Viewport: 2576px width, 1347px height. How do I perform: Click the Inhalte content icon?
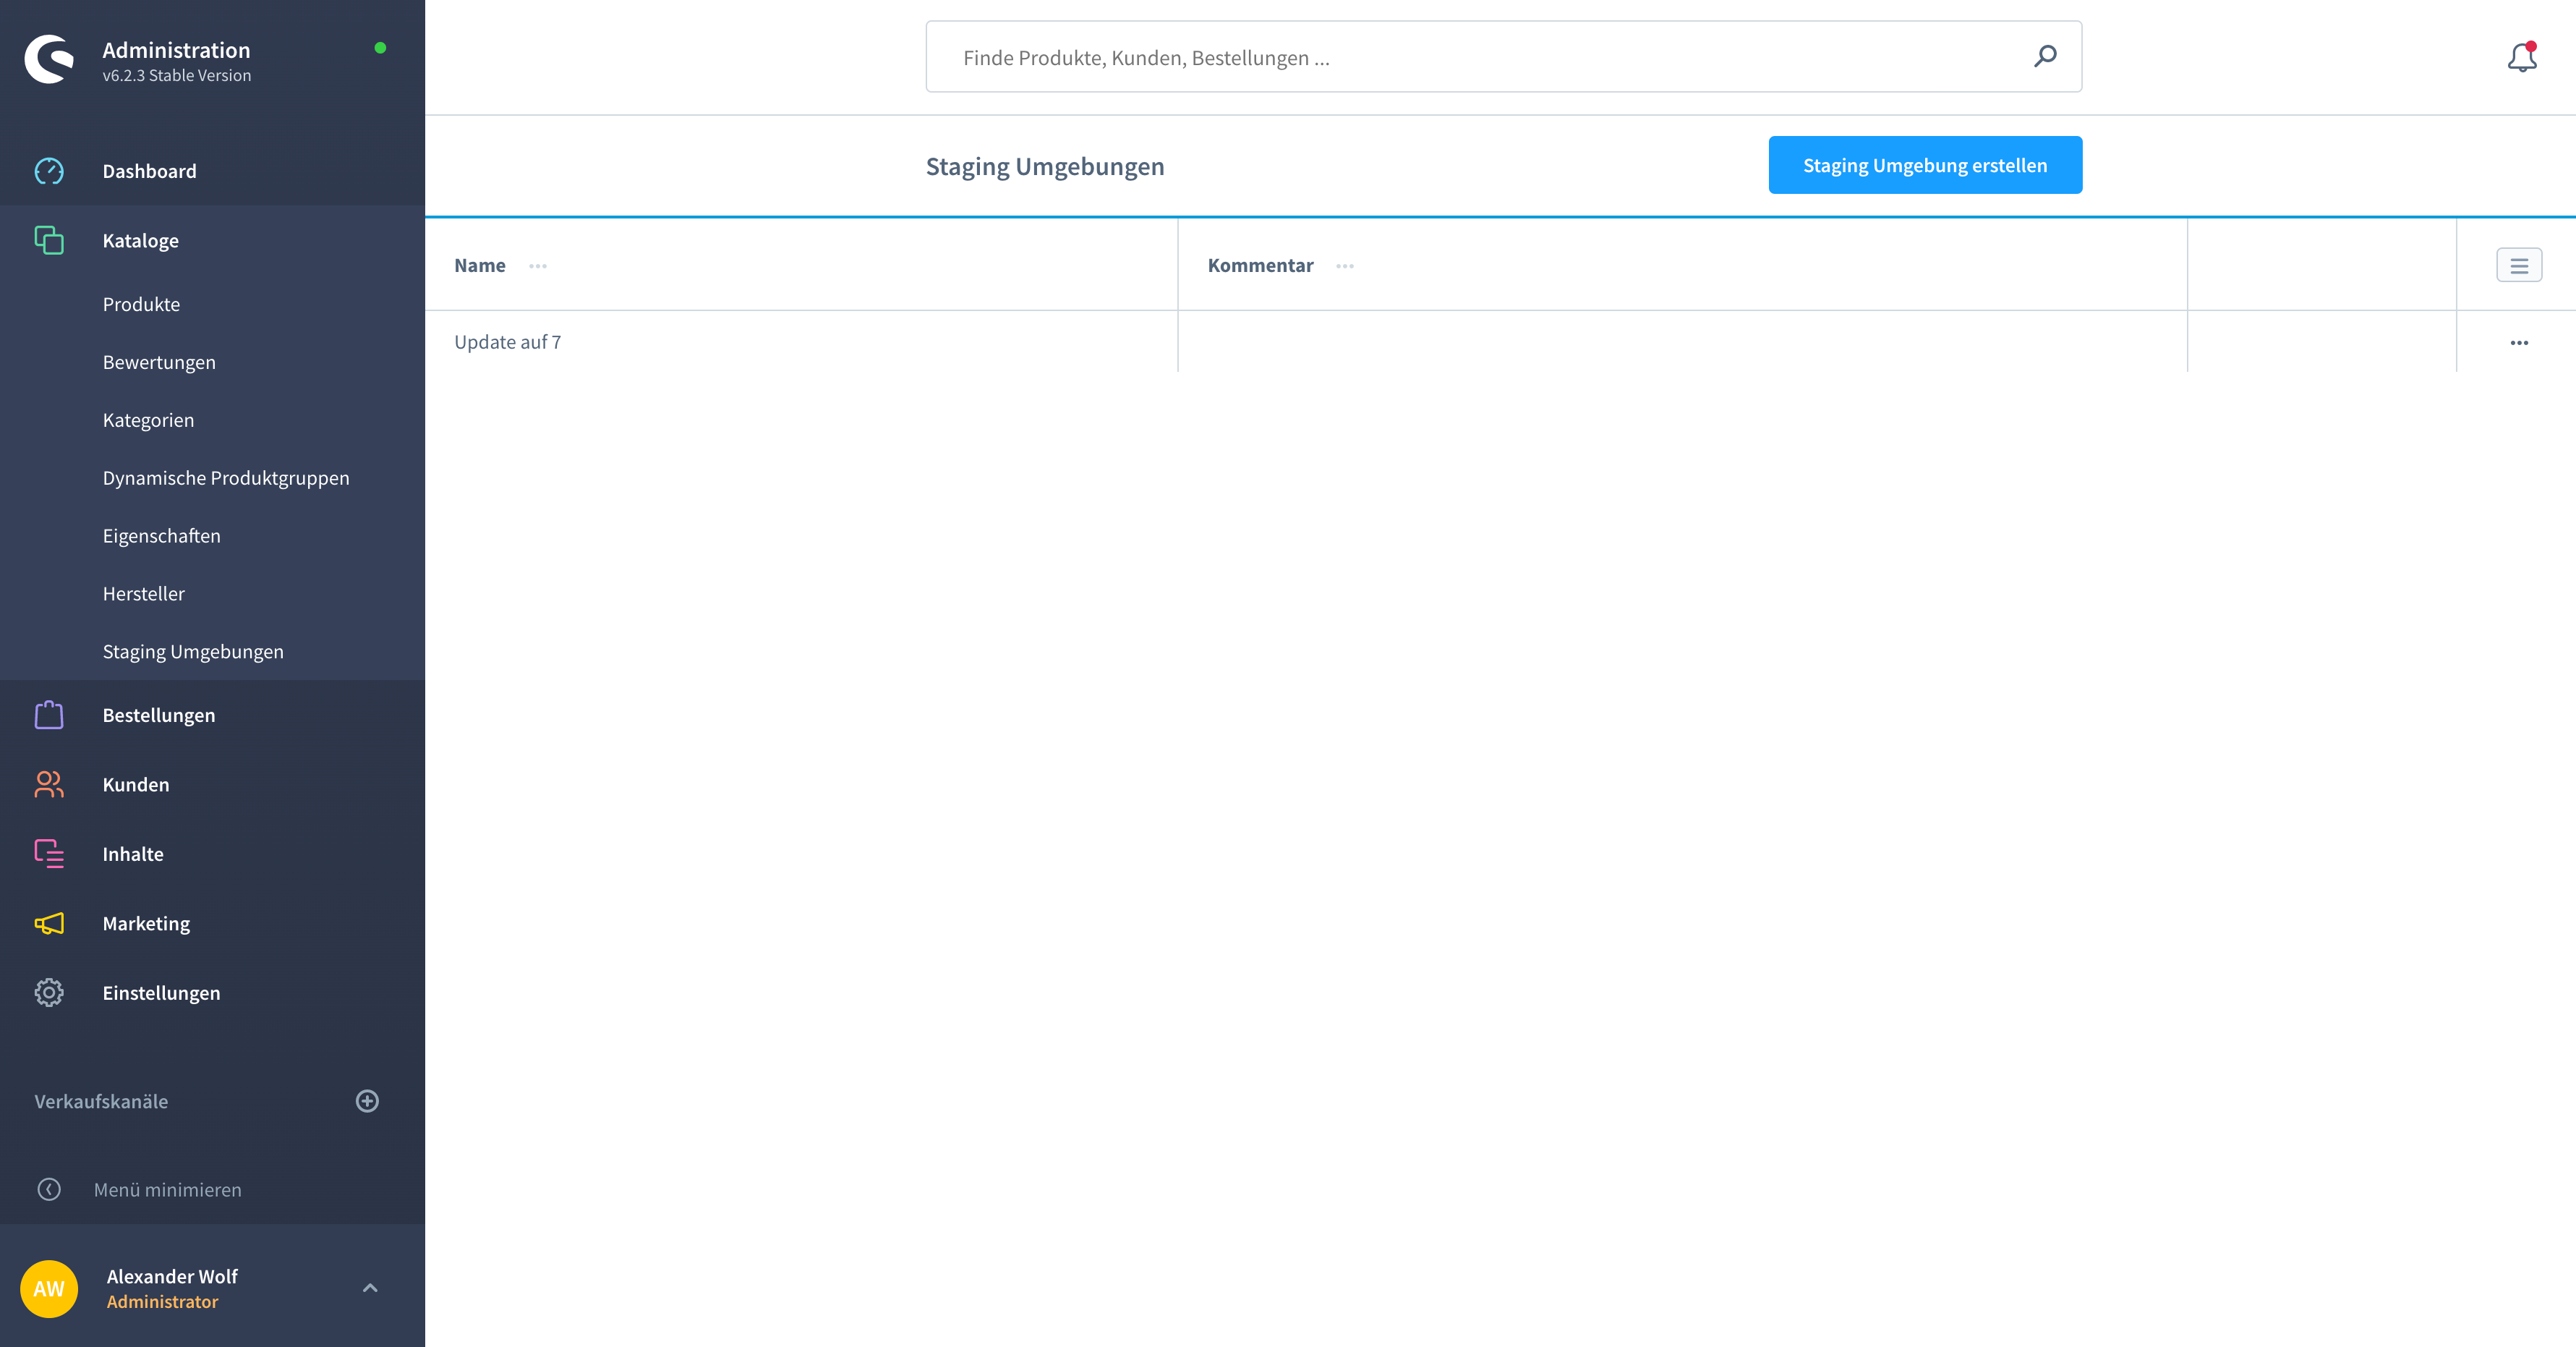[49, 853]
